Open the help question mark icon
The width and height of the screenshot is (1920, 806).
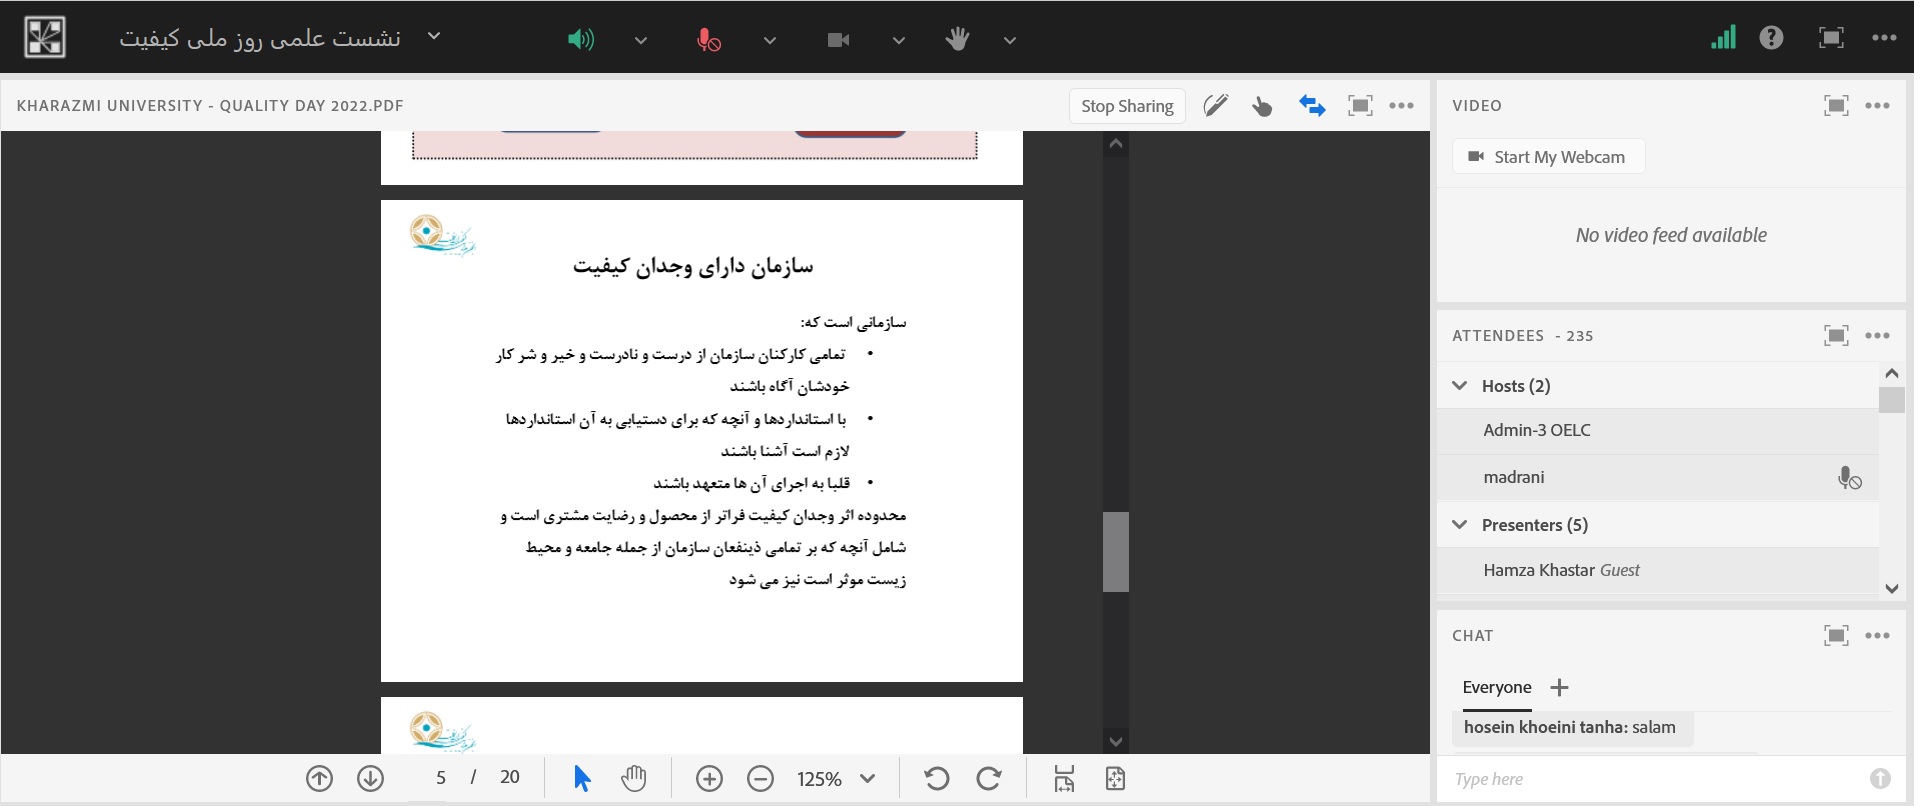coord(1771,38)
